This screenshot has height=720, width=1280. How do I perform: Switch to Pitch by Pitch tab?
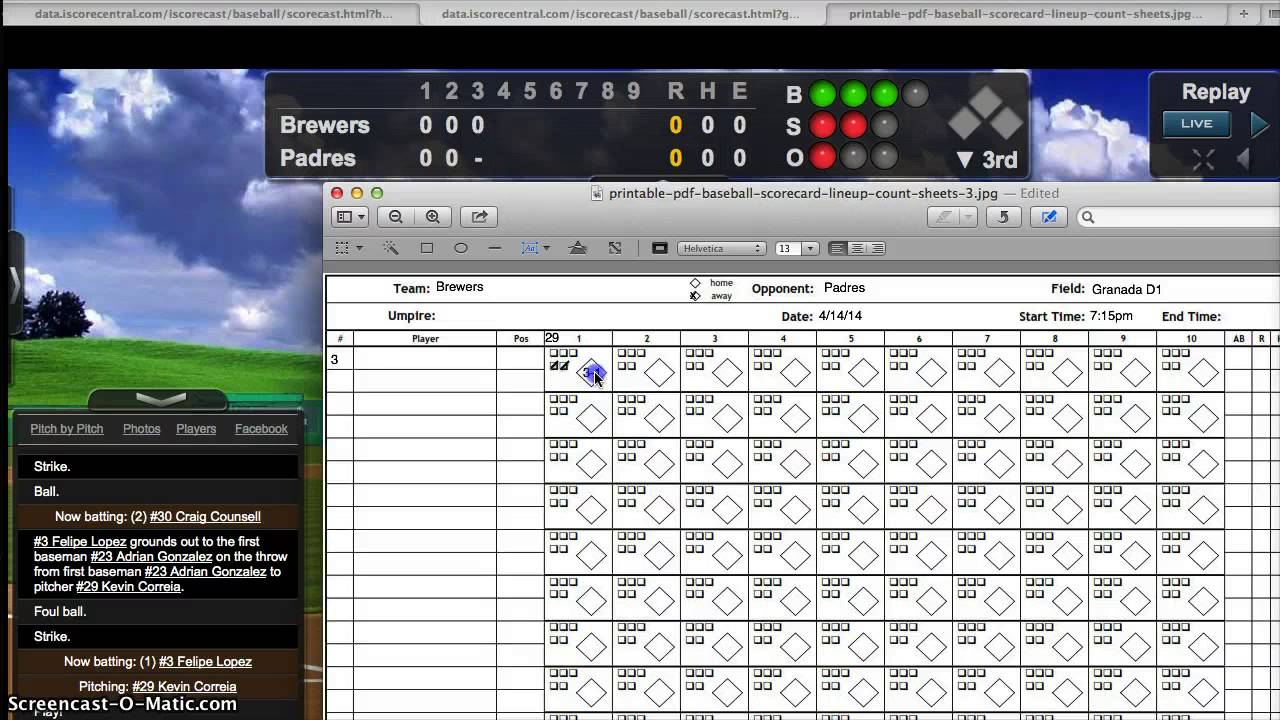(x=67, y=429)
